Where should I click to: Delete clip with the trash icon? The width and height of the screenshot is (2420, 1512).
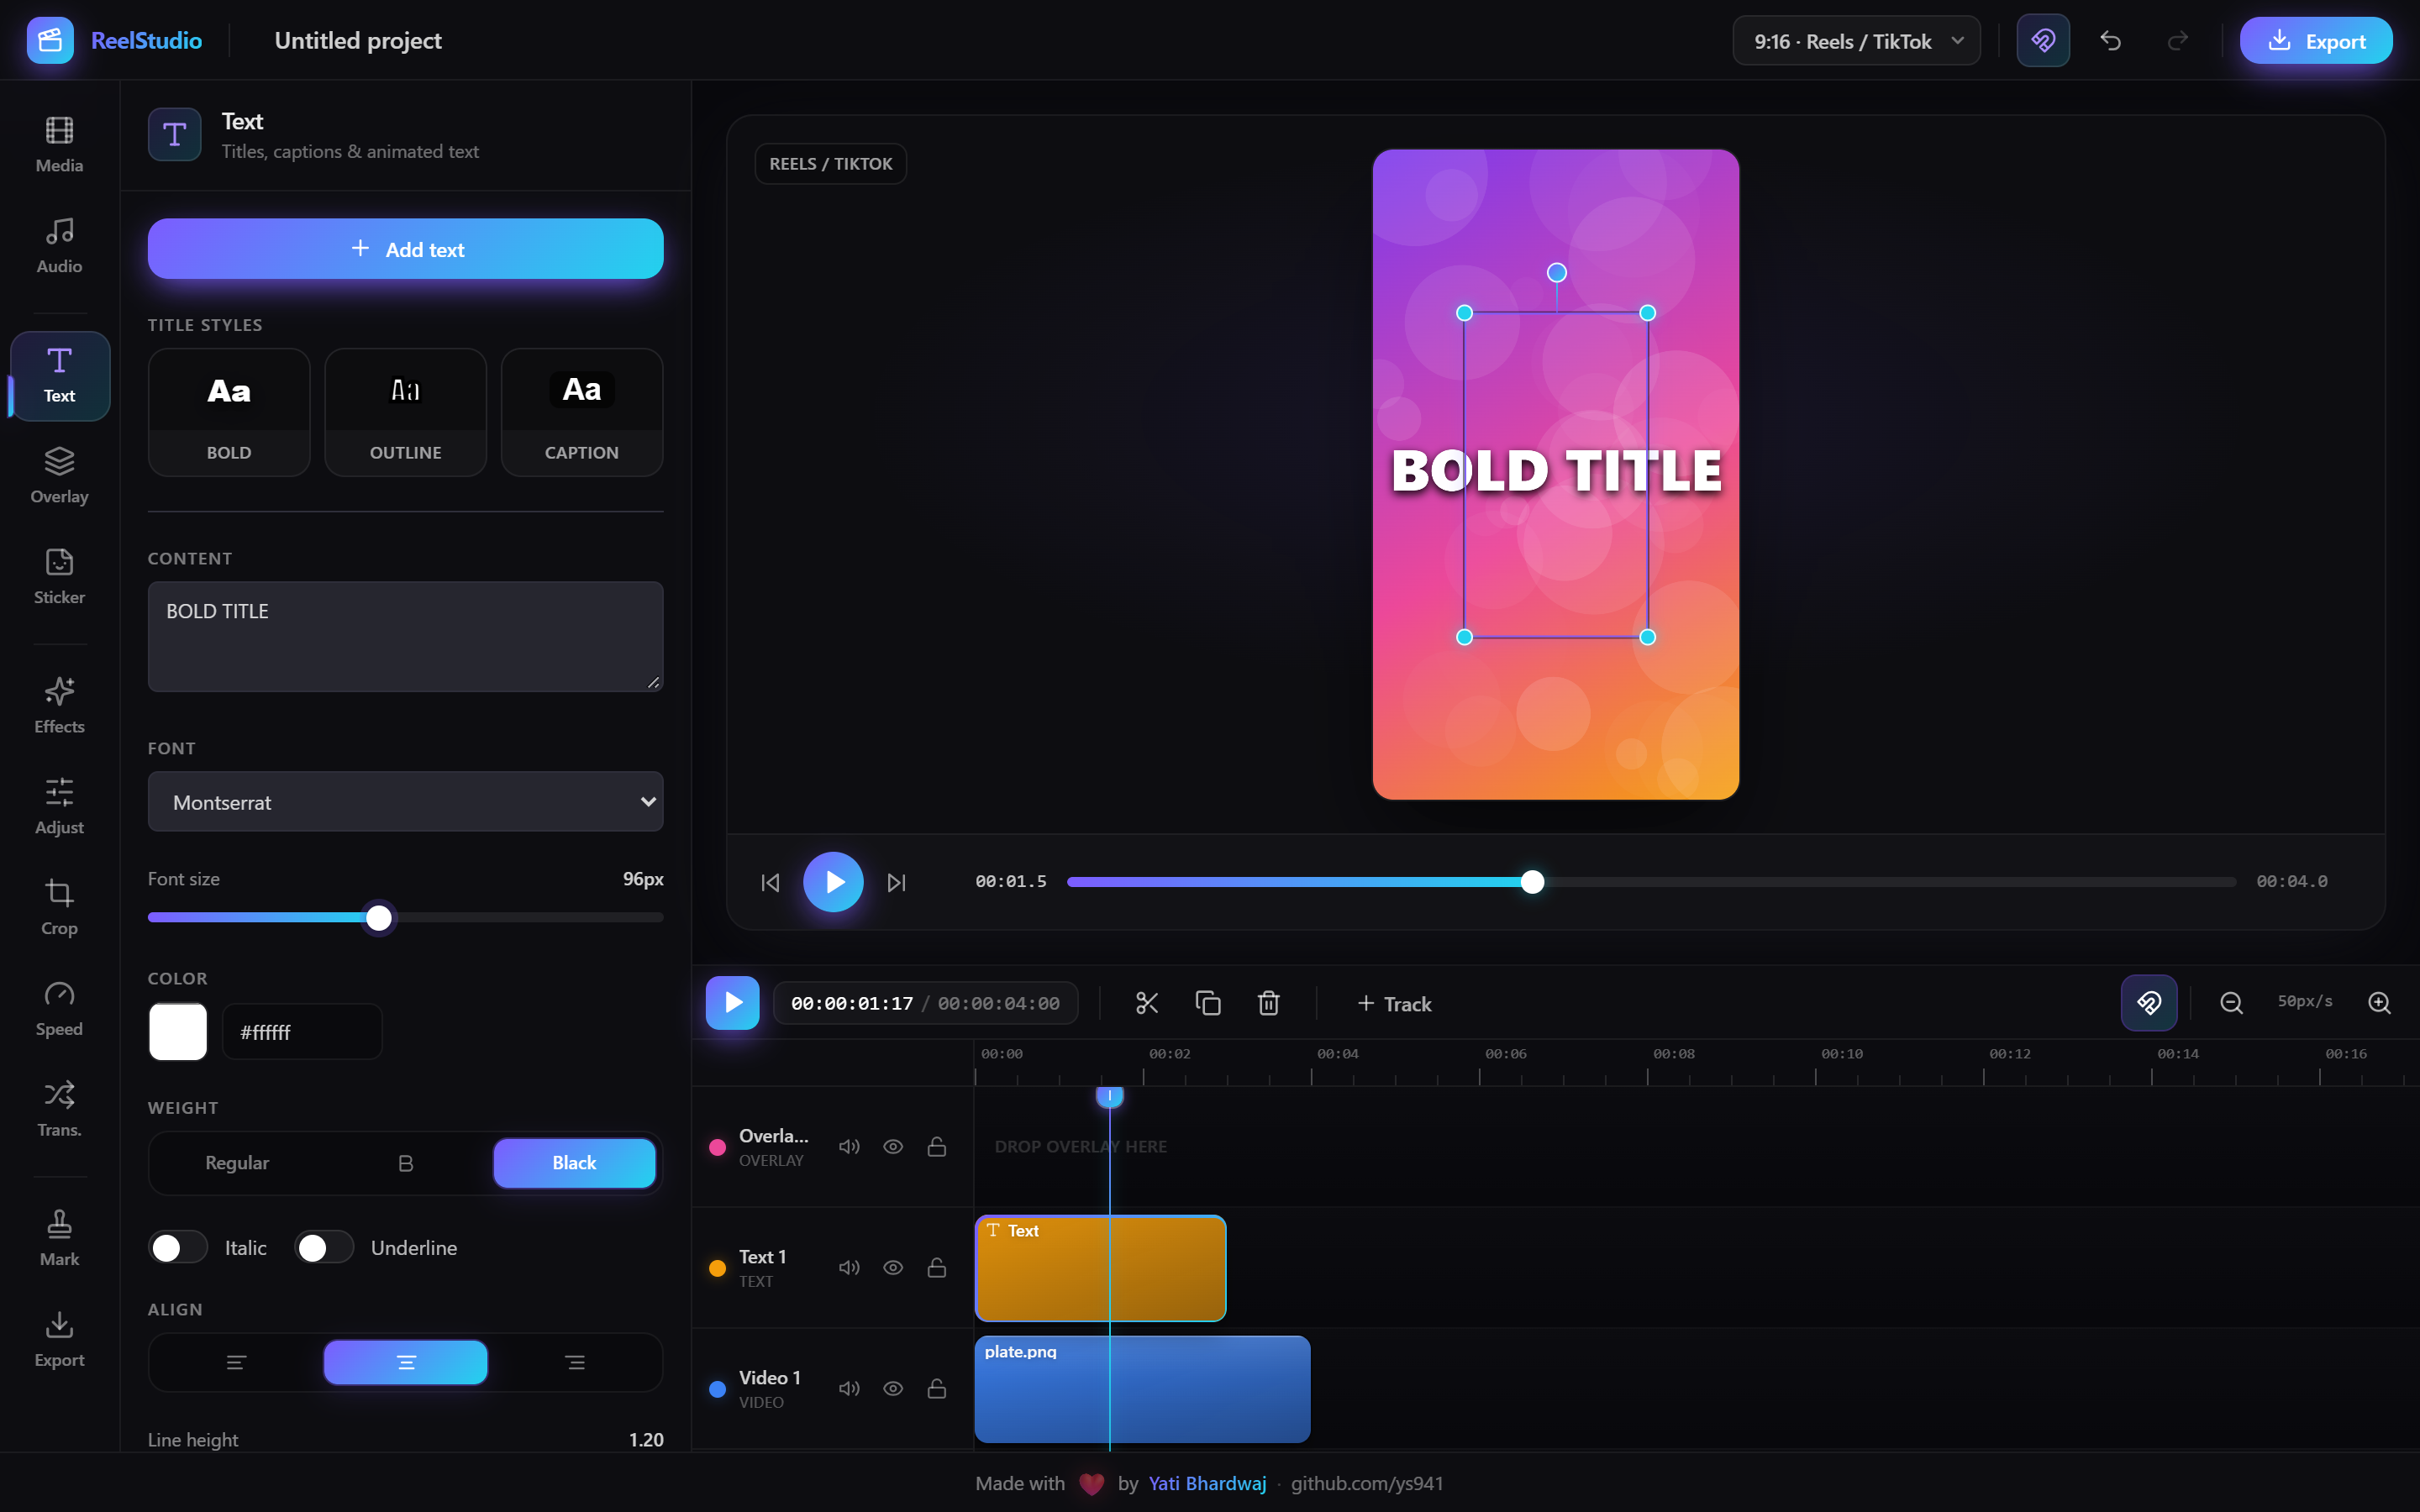point(1269,1003)
